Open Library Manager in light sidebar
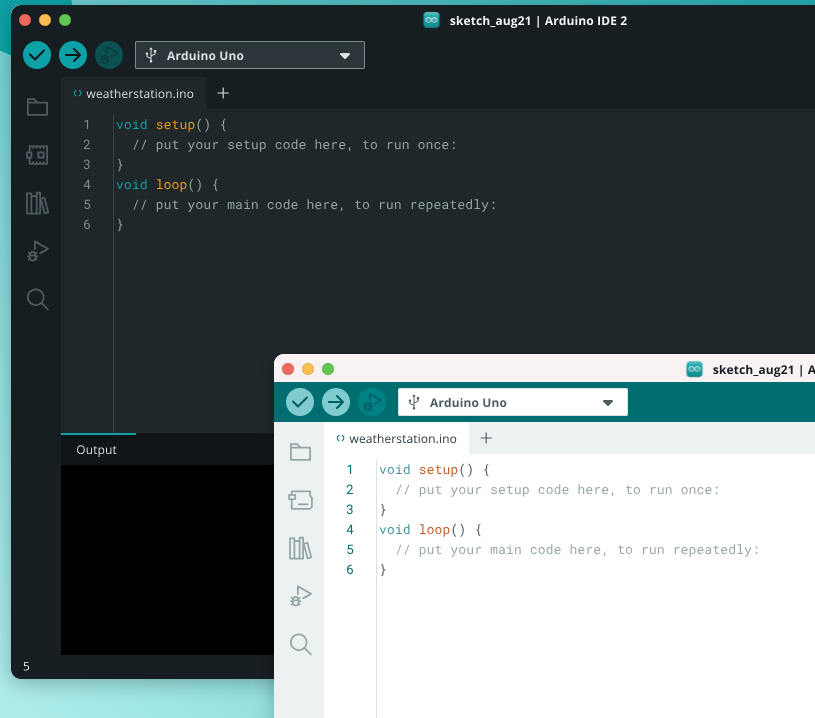815x718 pixels. [x=300, y=548]
